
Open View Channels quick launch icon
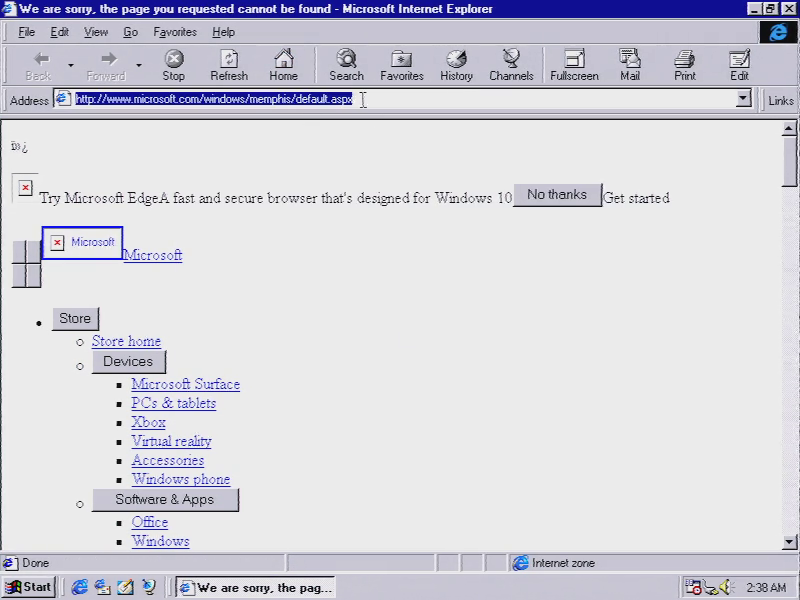[148, 587]
